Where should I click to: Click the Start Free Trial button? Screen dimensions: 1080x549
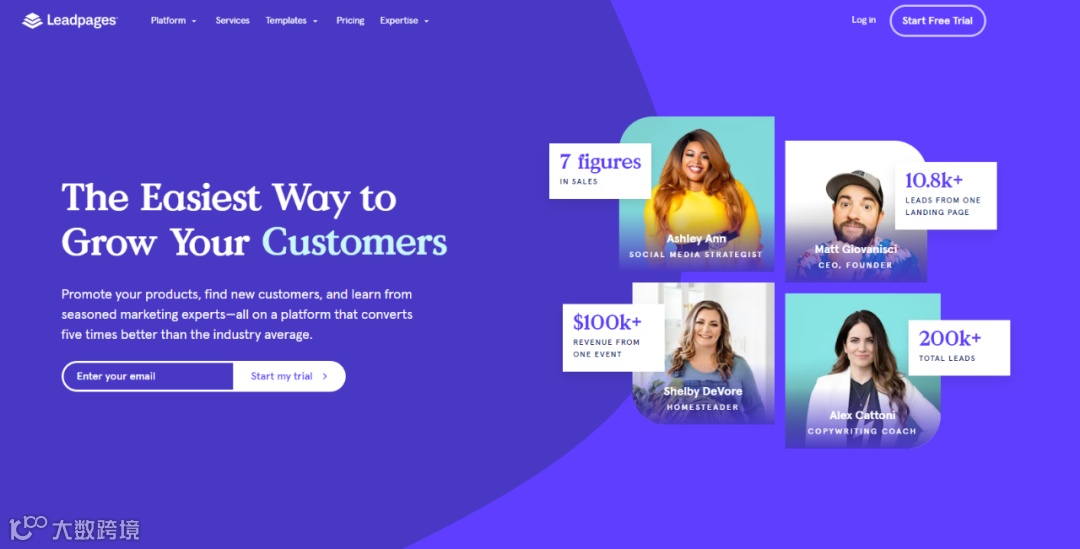point(937,21)
